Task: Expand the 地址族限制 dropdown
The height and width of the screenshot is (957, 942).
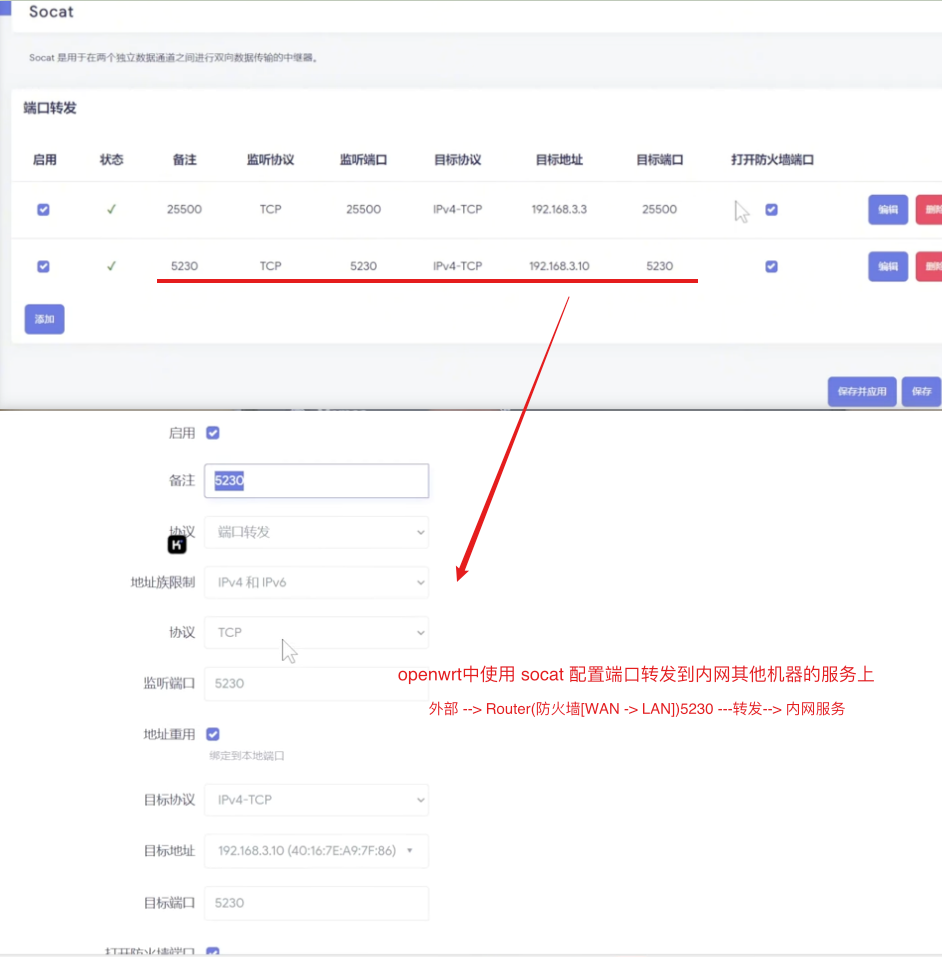Action: coord(316,582)
